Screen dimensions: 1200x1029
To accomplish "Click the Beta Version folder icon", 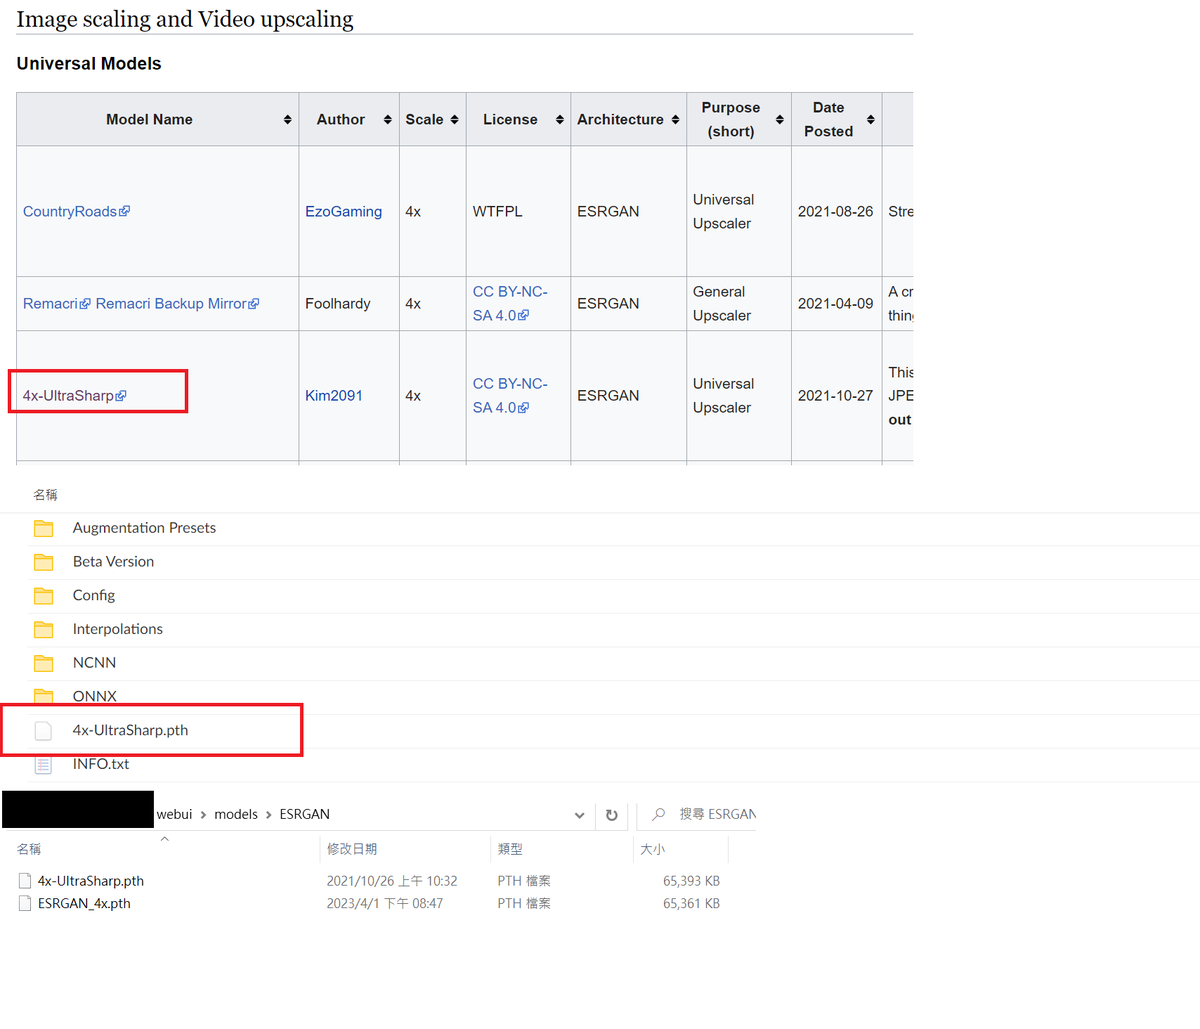I will [x=43, y=562].
